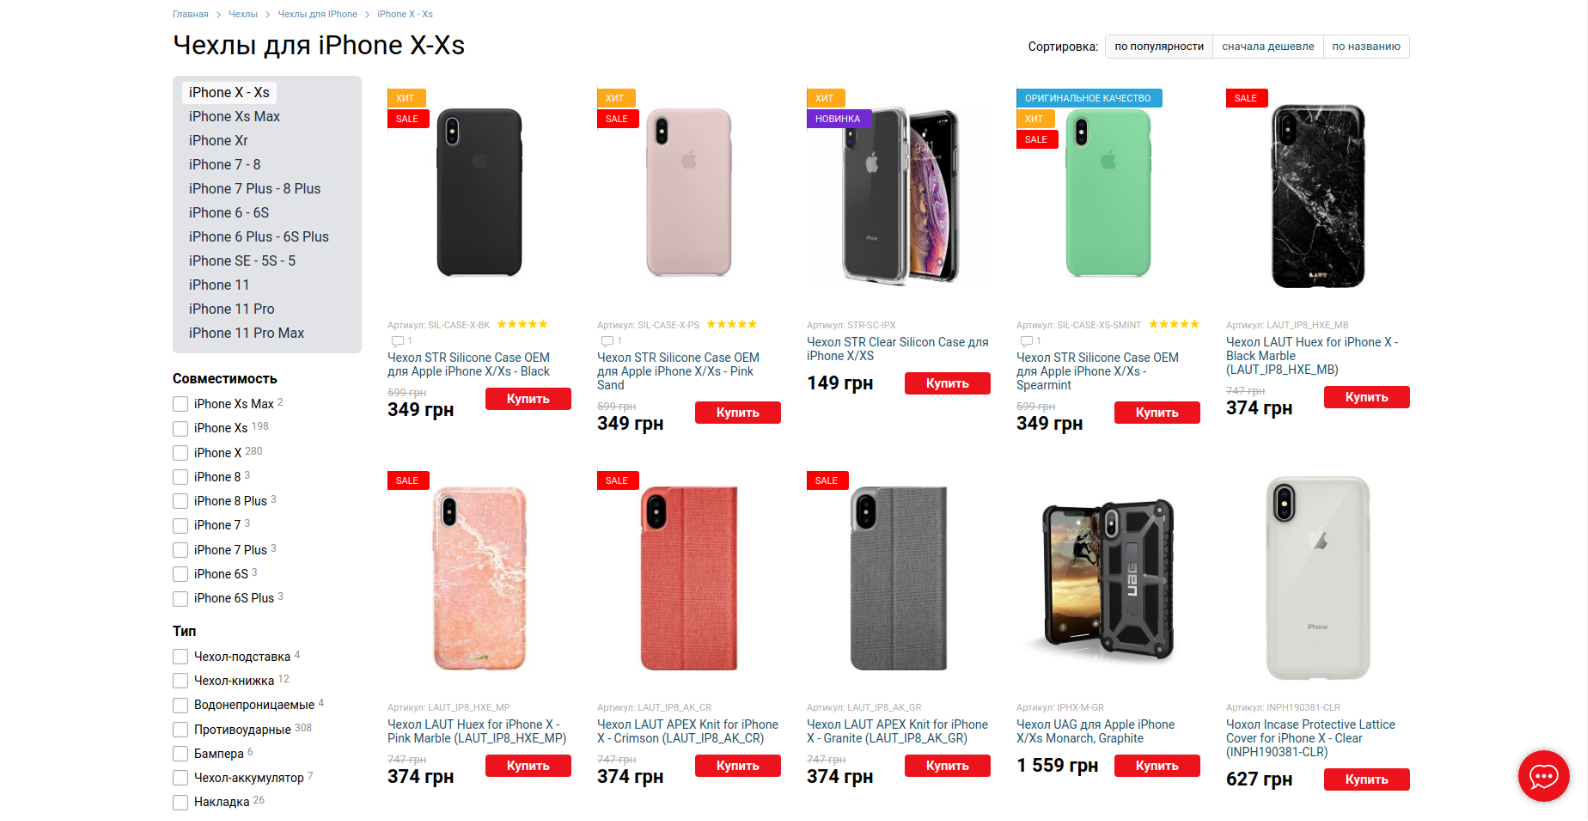Image resolution: width=1588 pixels, height=821 pixels.
Task: Click comment icon under Pink Sand case
Action: point(607,341)
